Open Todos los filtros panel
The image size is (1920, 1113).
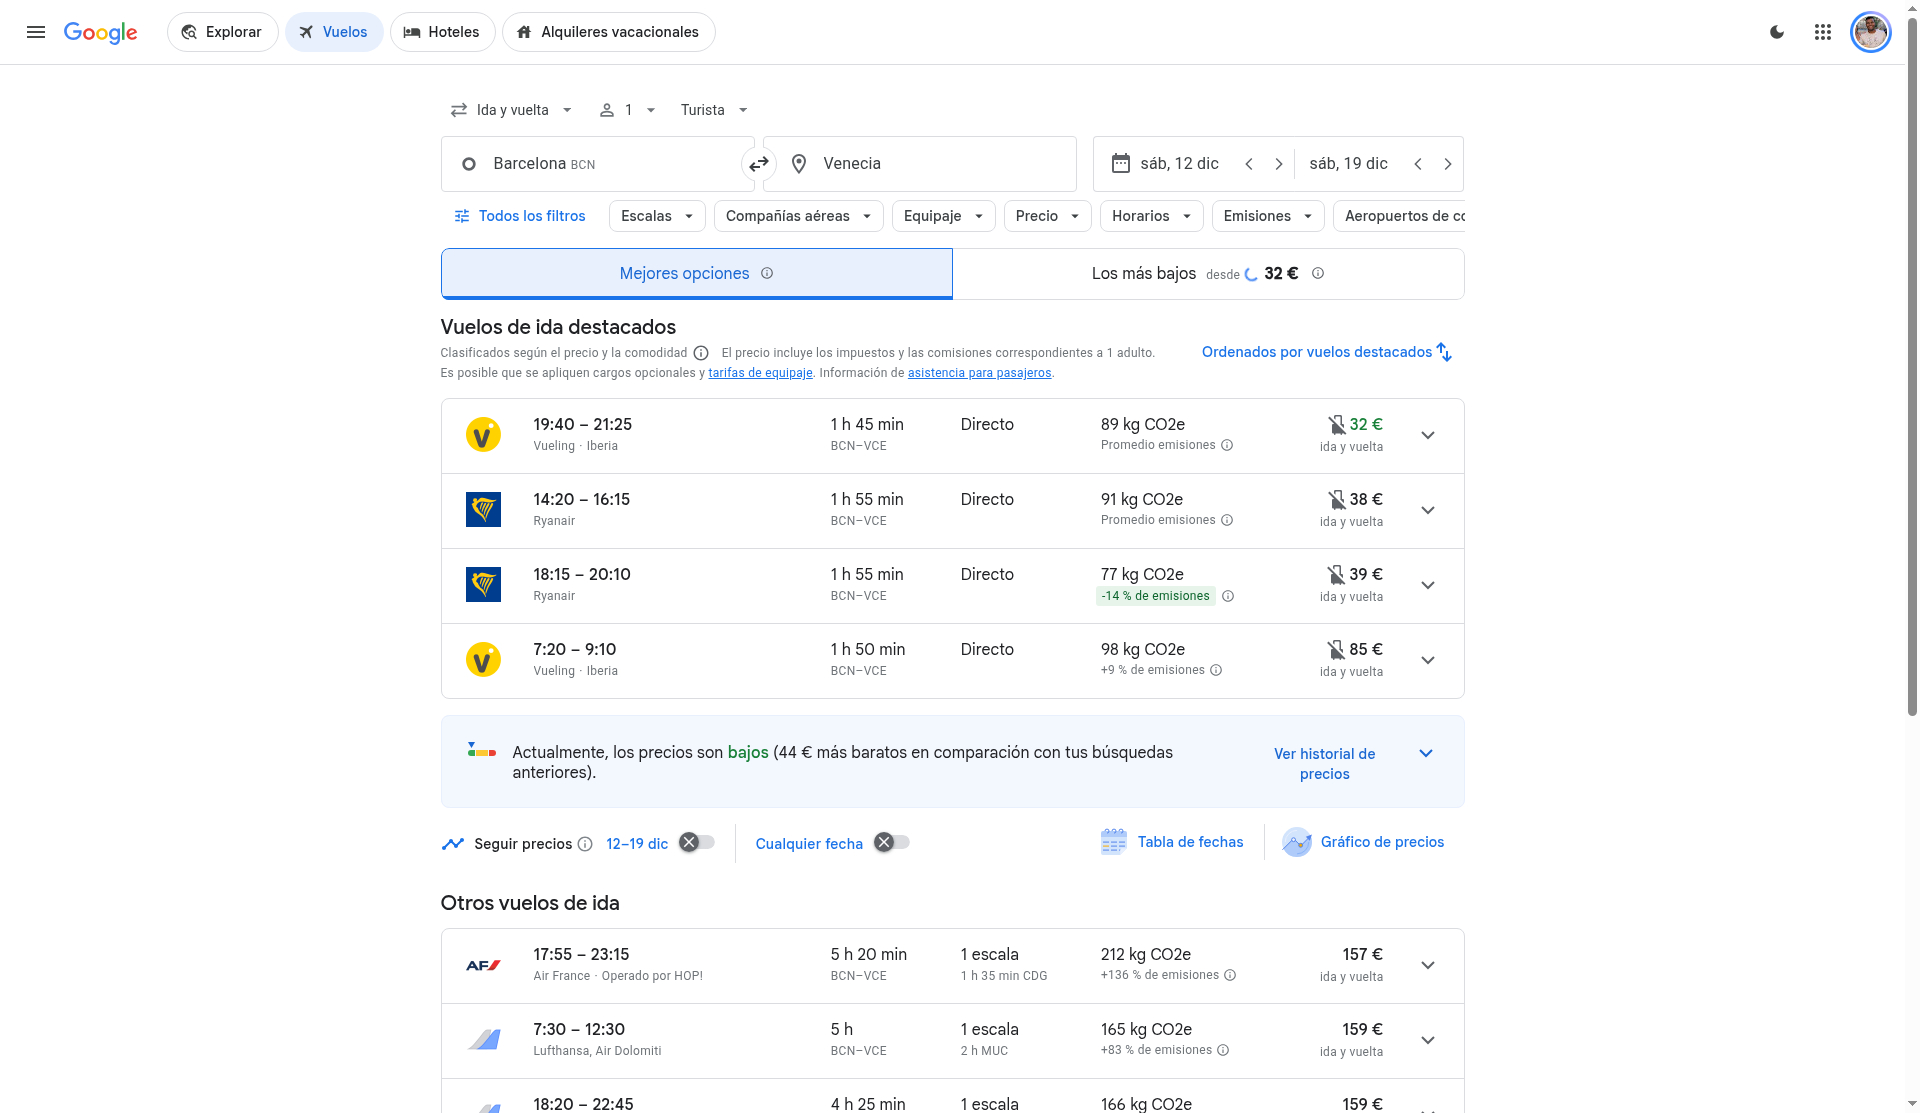[x=519, y=216]
